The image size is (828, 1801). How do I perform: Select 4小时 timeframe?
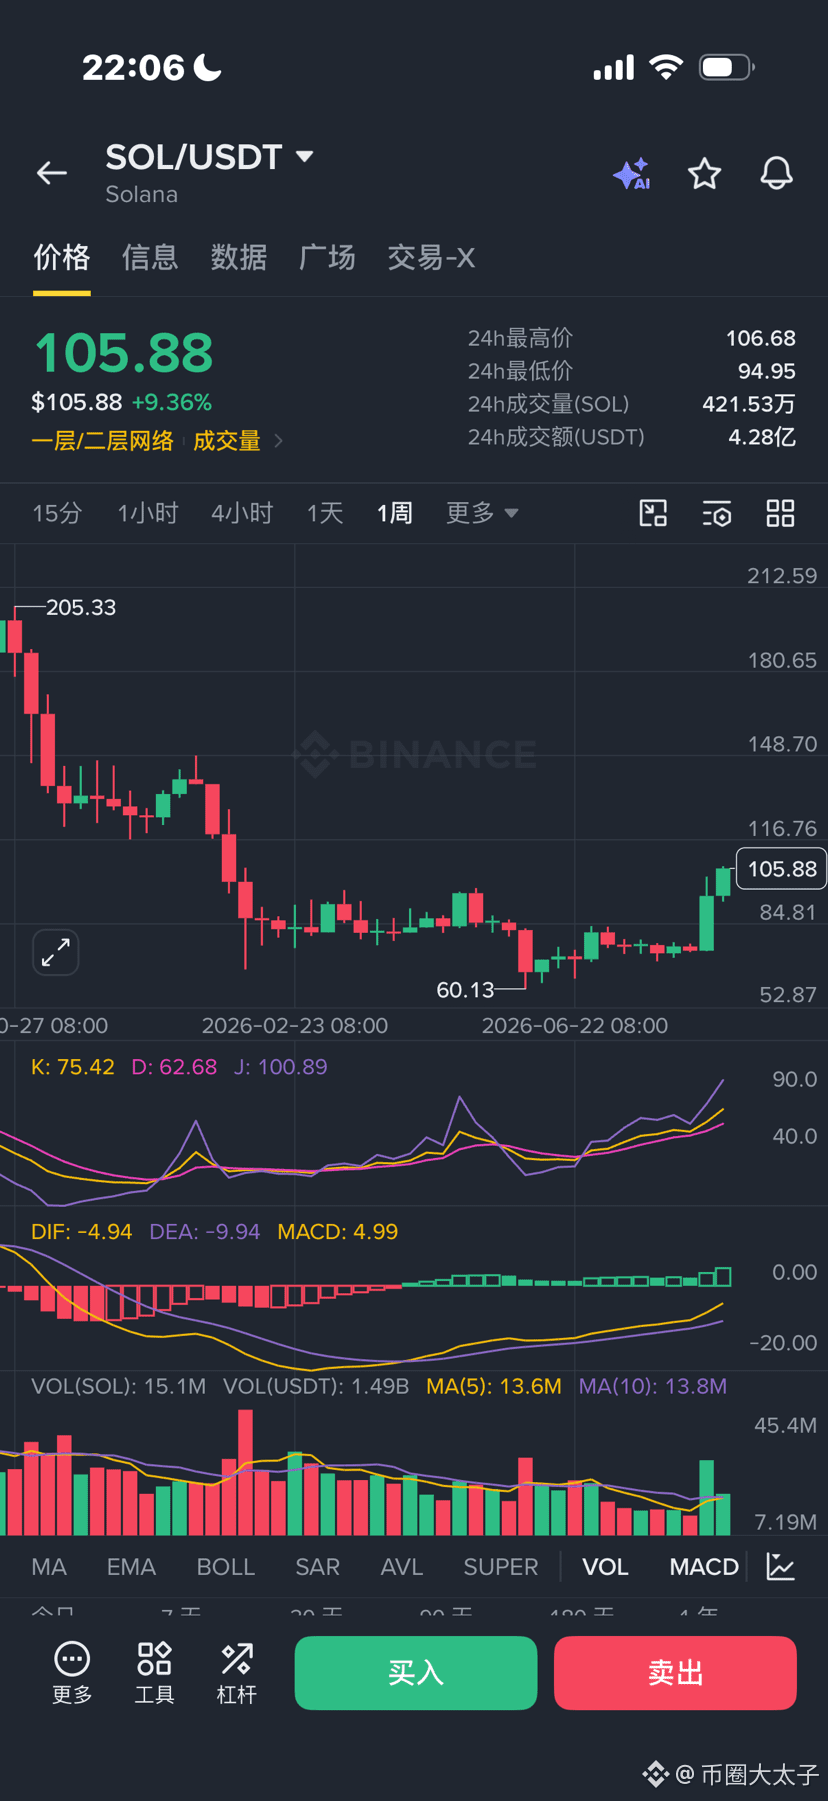click(x=242, y=513)
